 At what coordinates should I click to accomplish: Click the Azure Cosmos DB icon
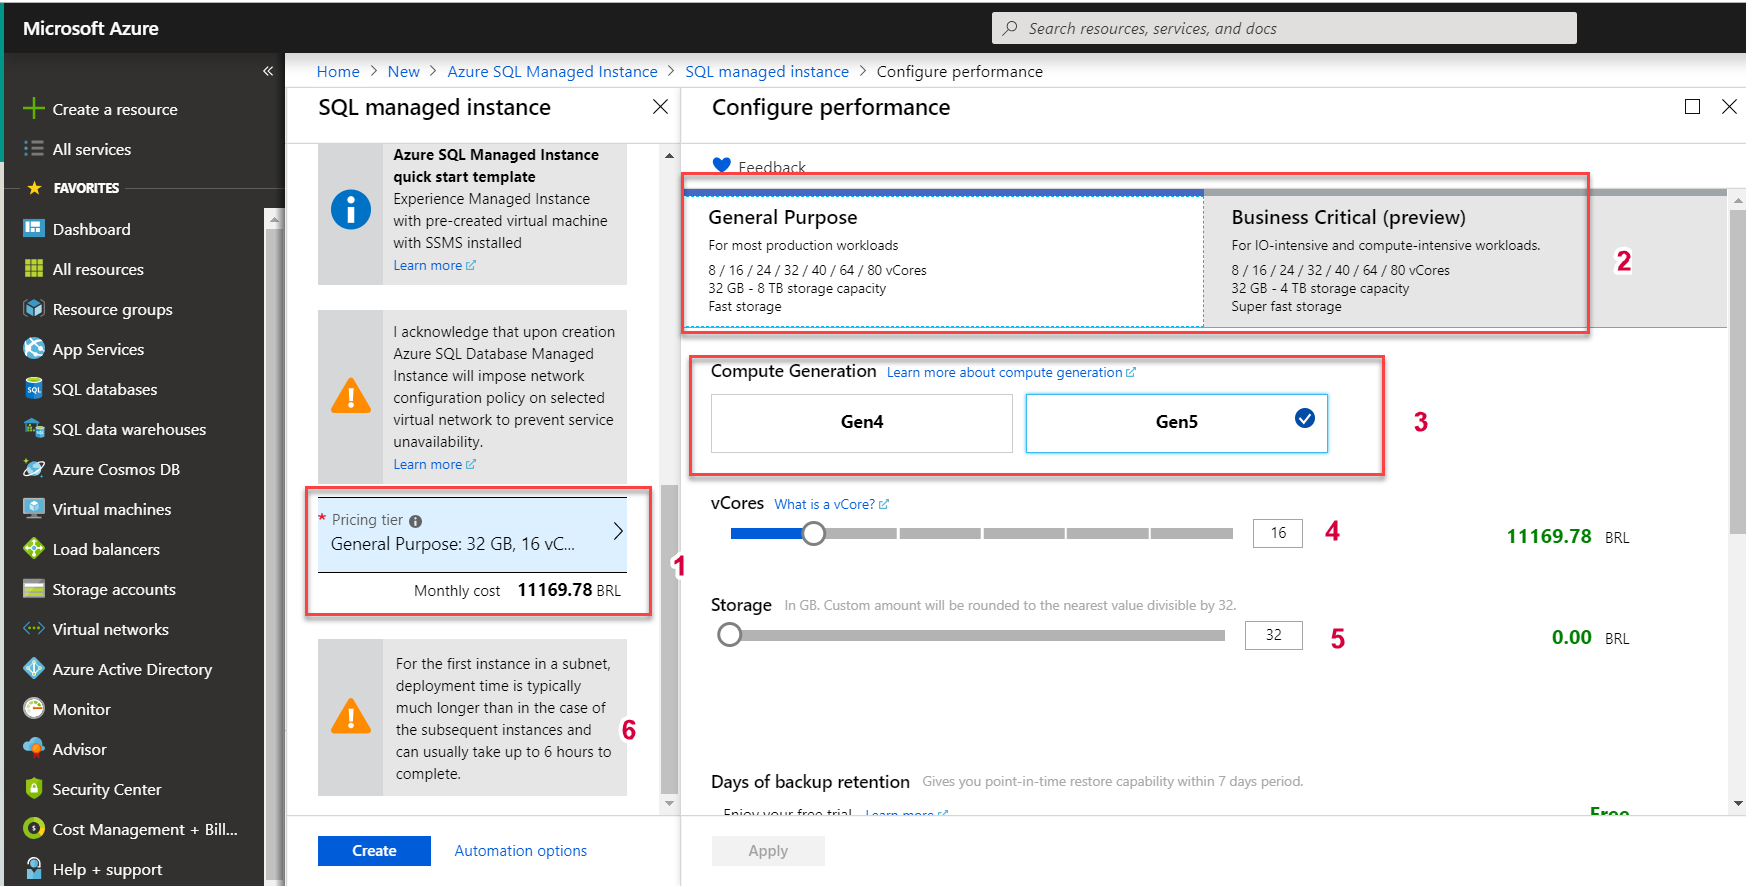point(34,469)
